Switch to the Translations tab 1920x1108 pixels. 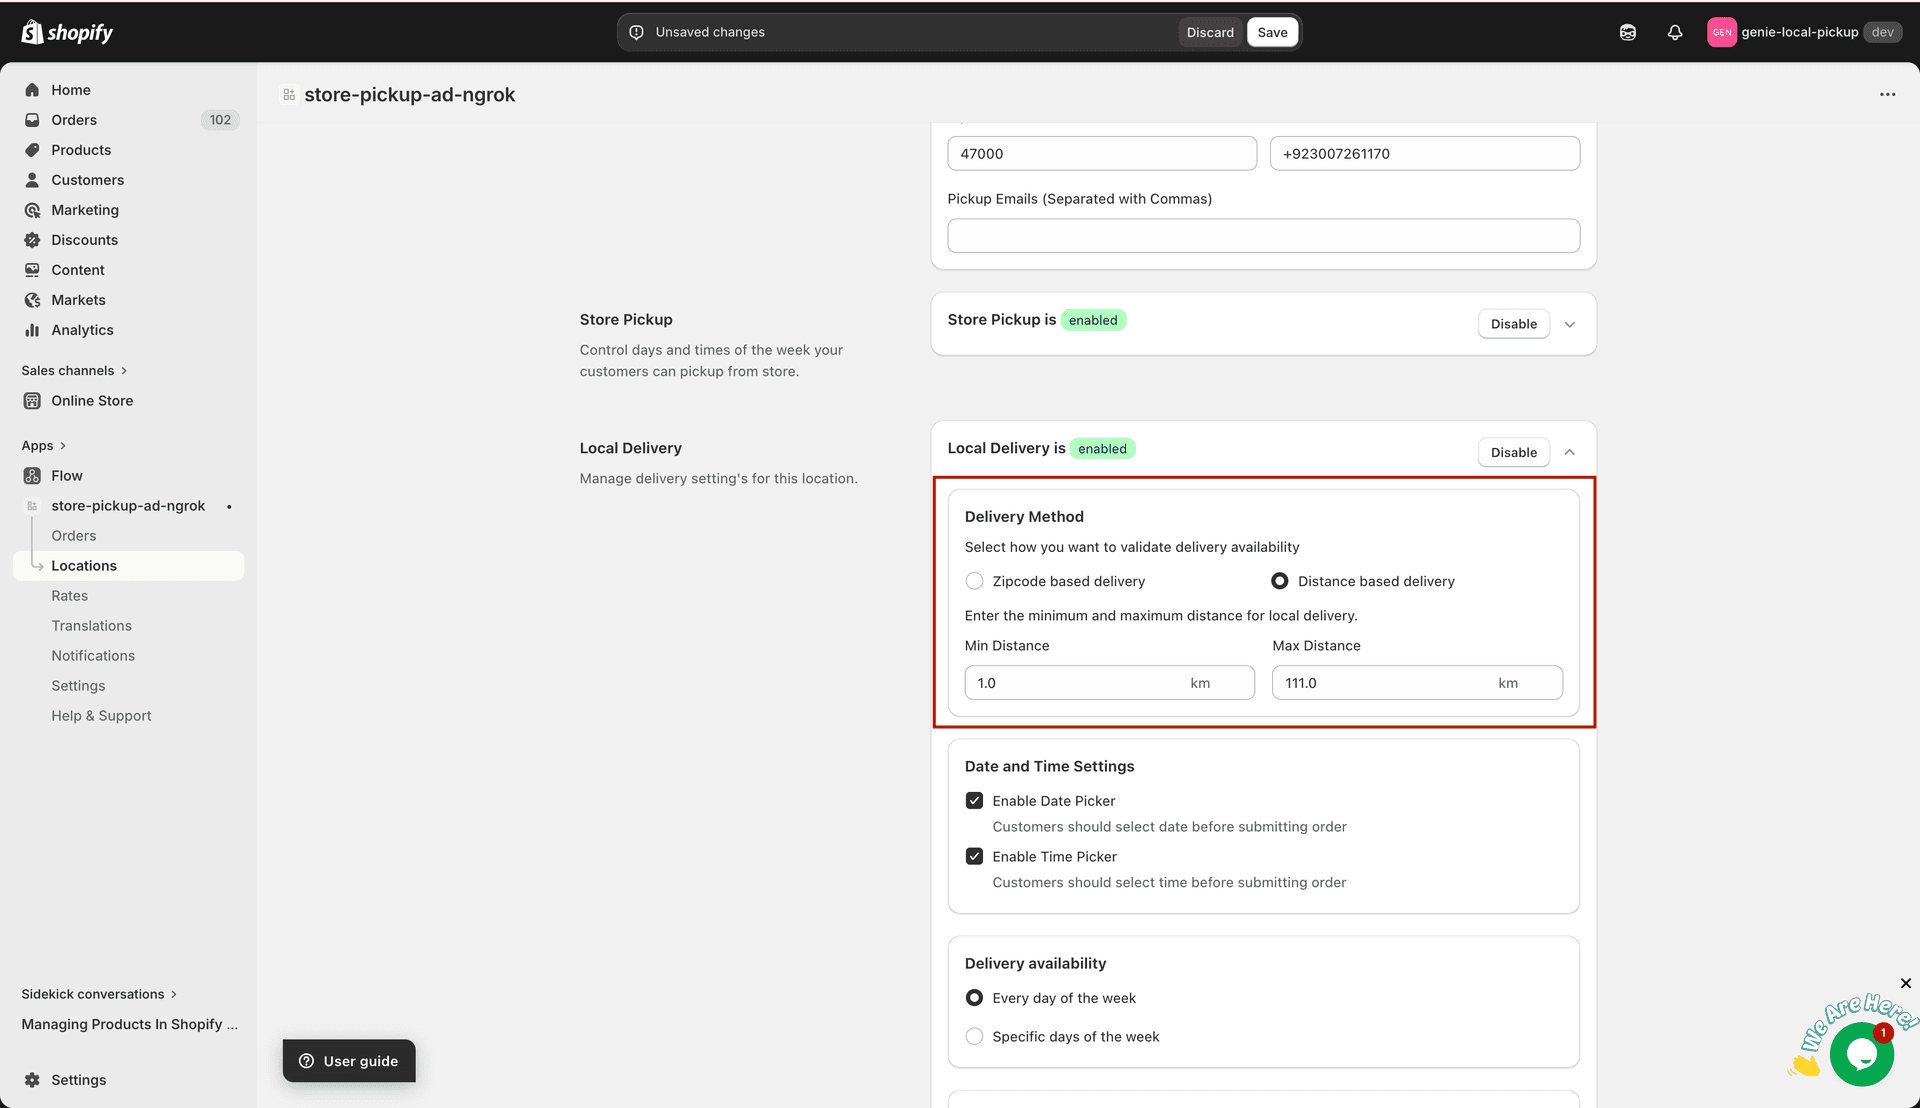[91, 625]
